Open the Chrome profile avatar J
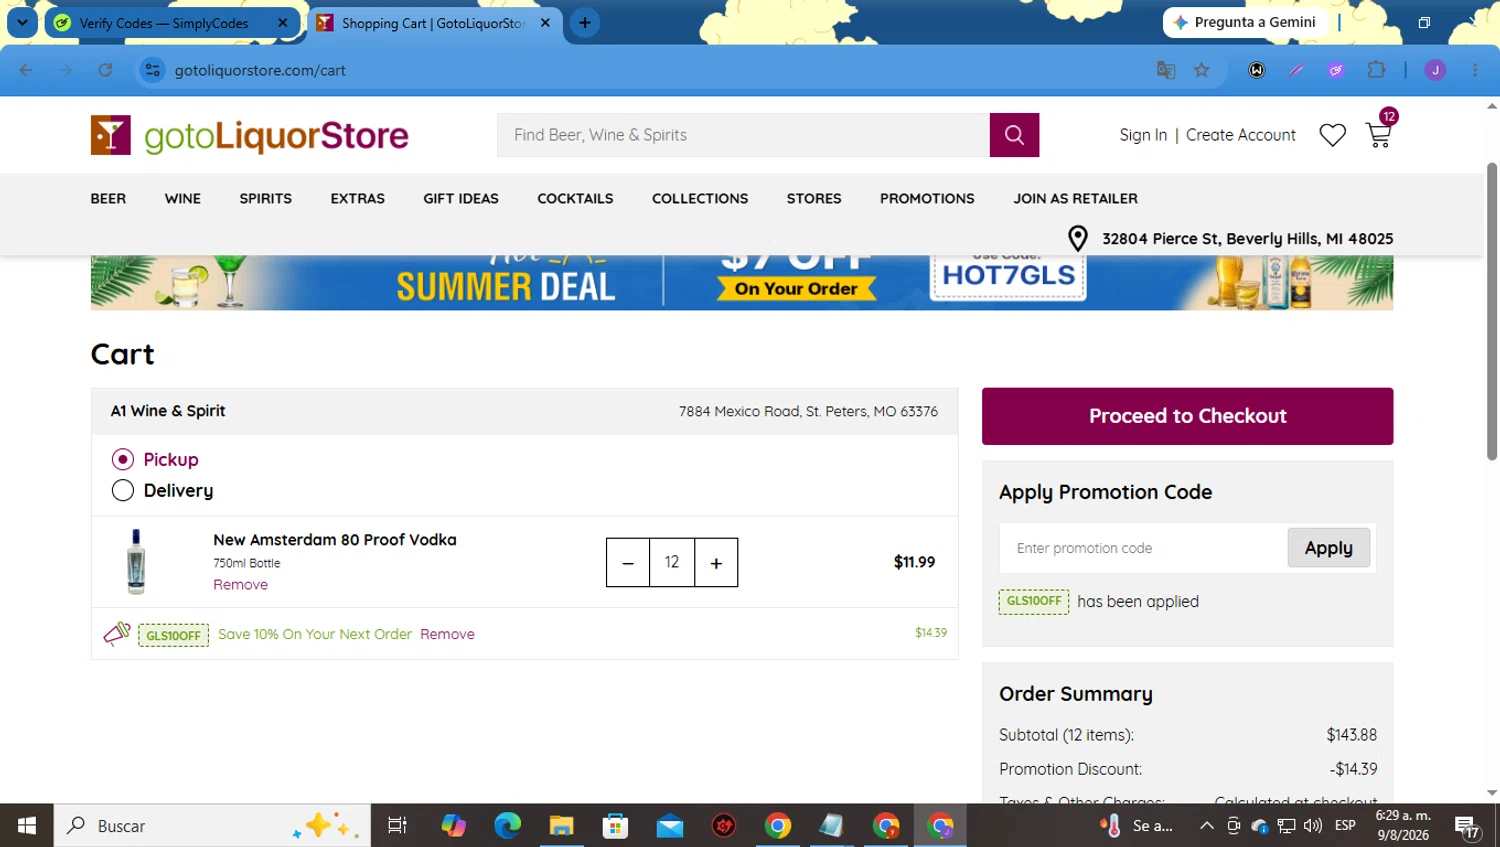This screenshot has height=847, width=1500. tap(1435, 70)
